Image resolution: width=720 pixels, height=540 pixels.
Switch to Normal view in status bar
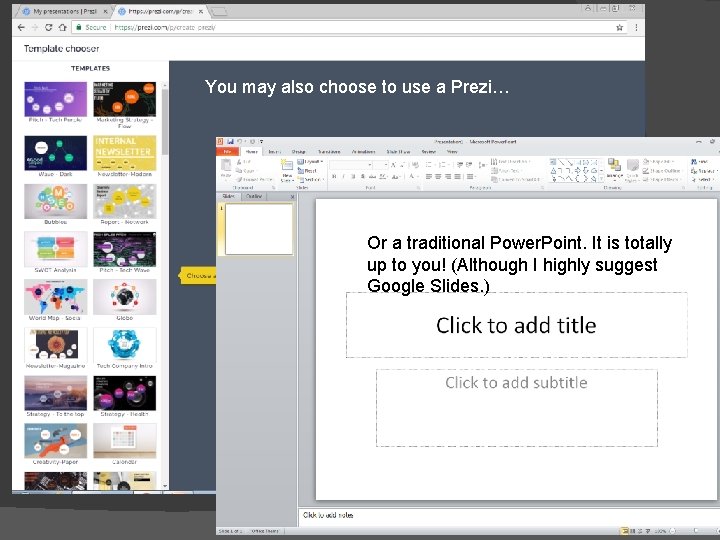click(x=624, y=531)
